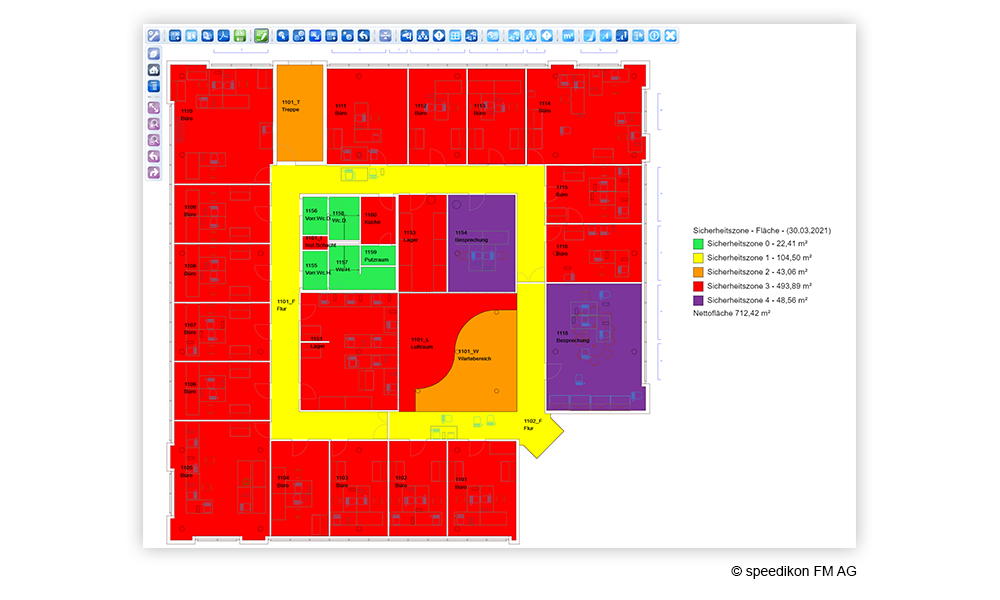Click the dark diamond warning icon
Image resolution: width=1000 pixels, height=600 pixels.
pos(439,36)
